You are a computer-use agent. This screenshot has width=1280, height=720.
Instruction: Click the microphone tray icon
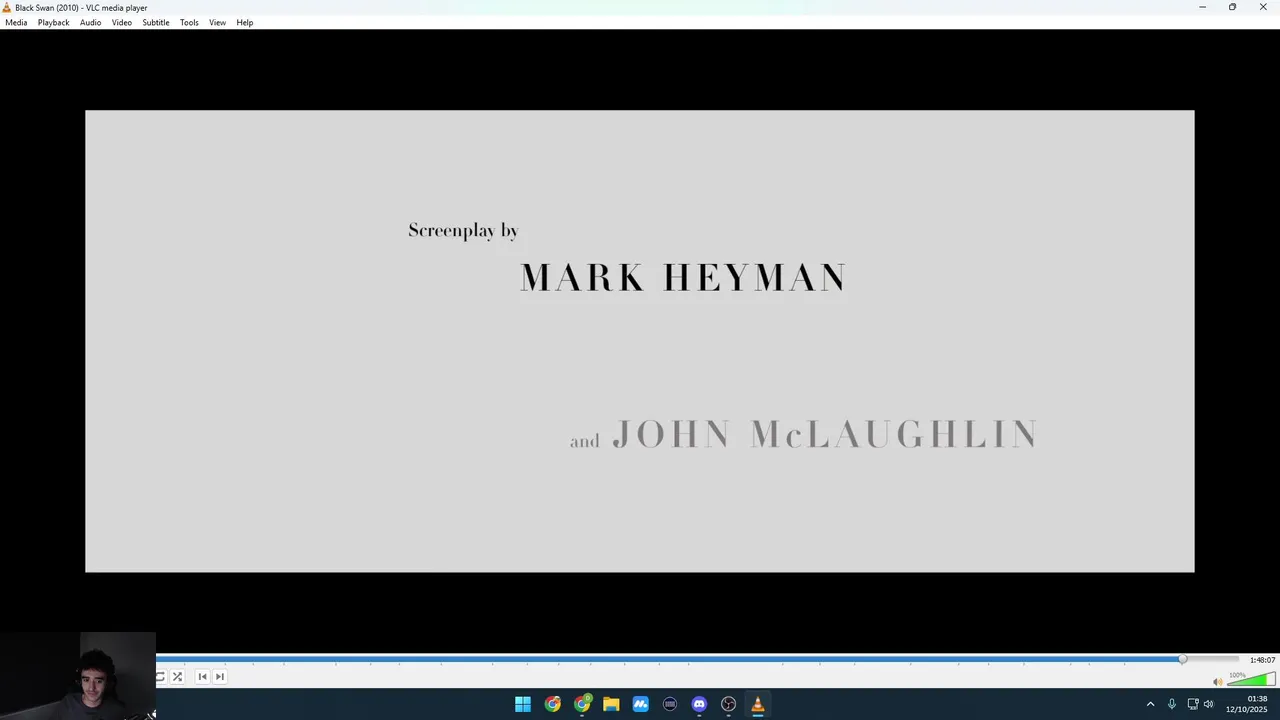(1172, 704)
